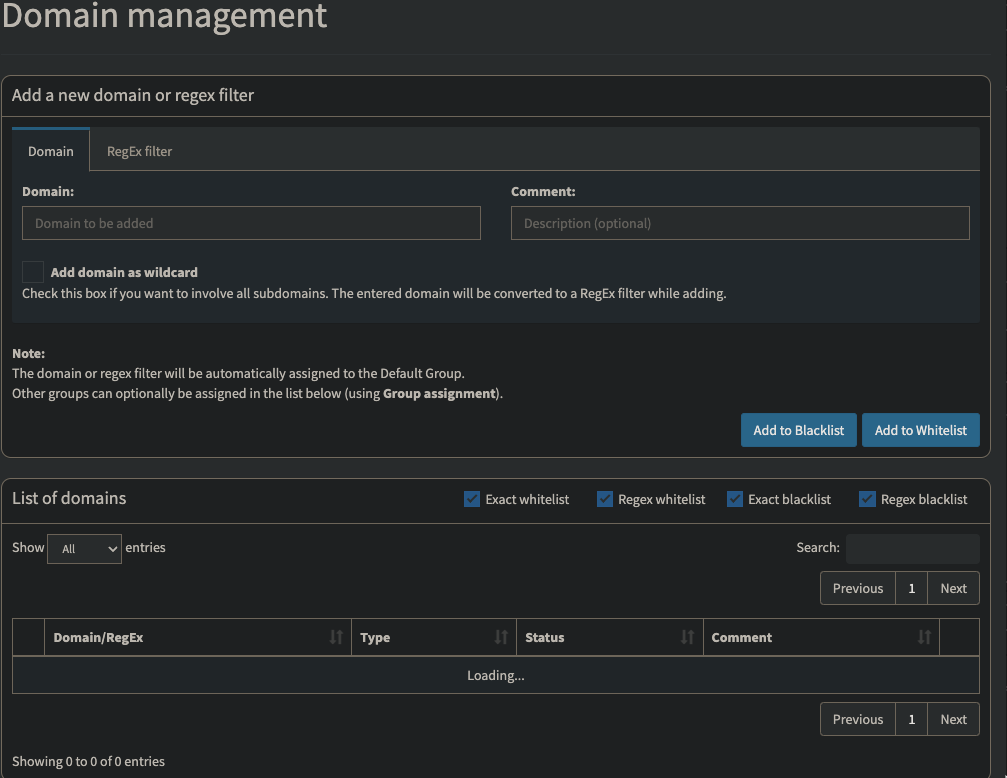Select the Domain tab
Screen dimensions: 1007x778
(x=50, y=151)
